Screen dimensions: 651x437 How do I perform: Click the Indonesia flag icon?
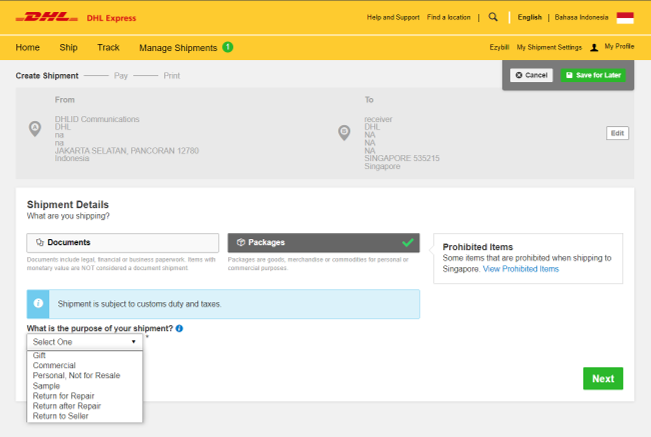[625, 17]
